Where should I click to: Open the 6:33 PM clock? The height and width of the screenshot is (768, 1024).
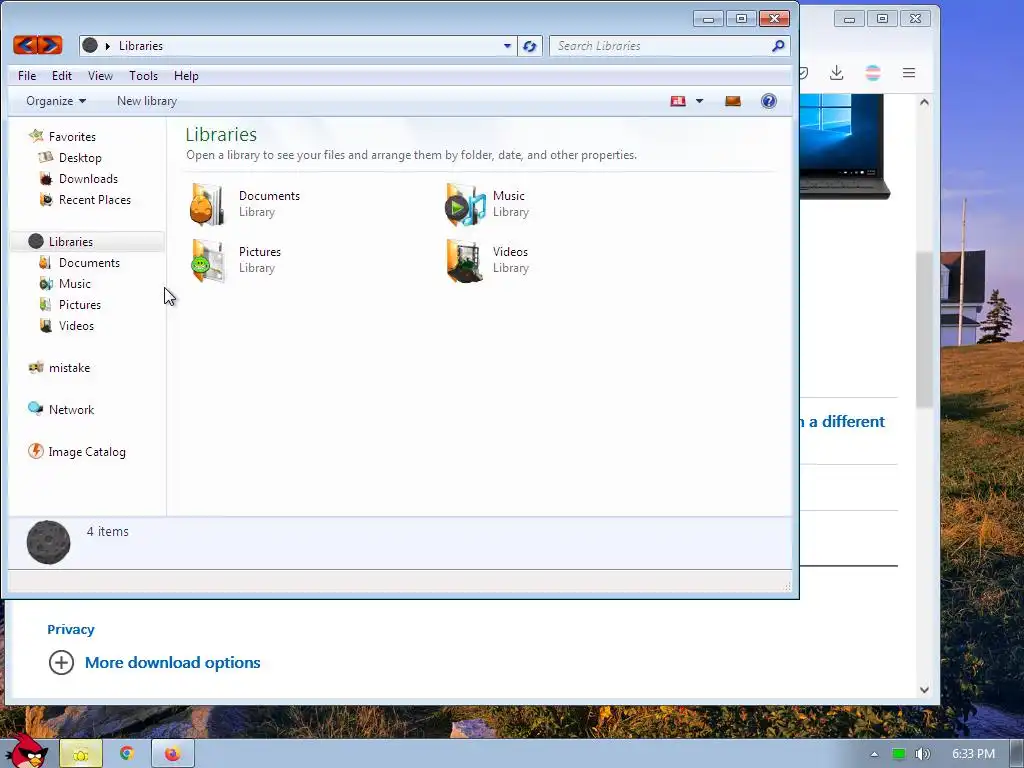pyautogui.click(x=973, y=754)
